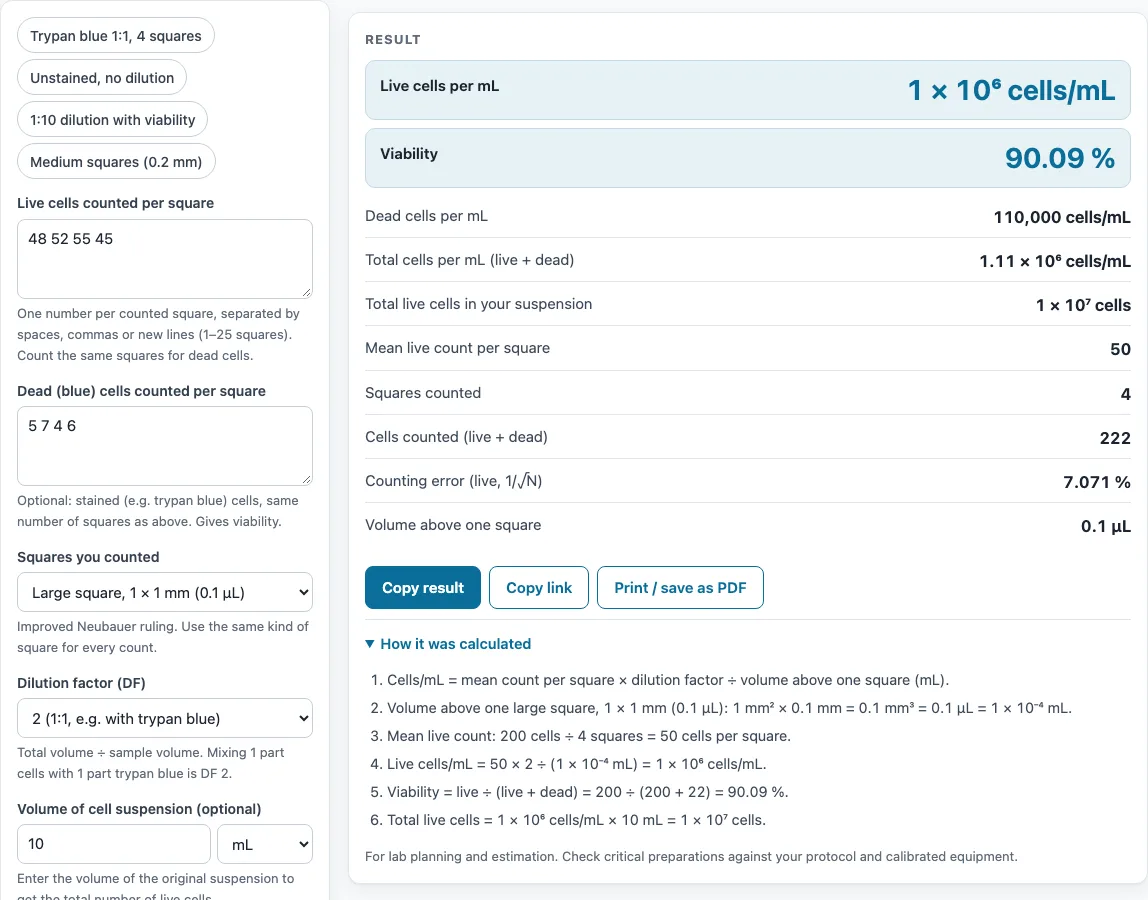Click the Viability label in results
Viewport: 1148px width, 900px height.
(409, 154)
